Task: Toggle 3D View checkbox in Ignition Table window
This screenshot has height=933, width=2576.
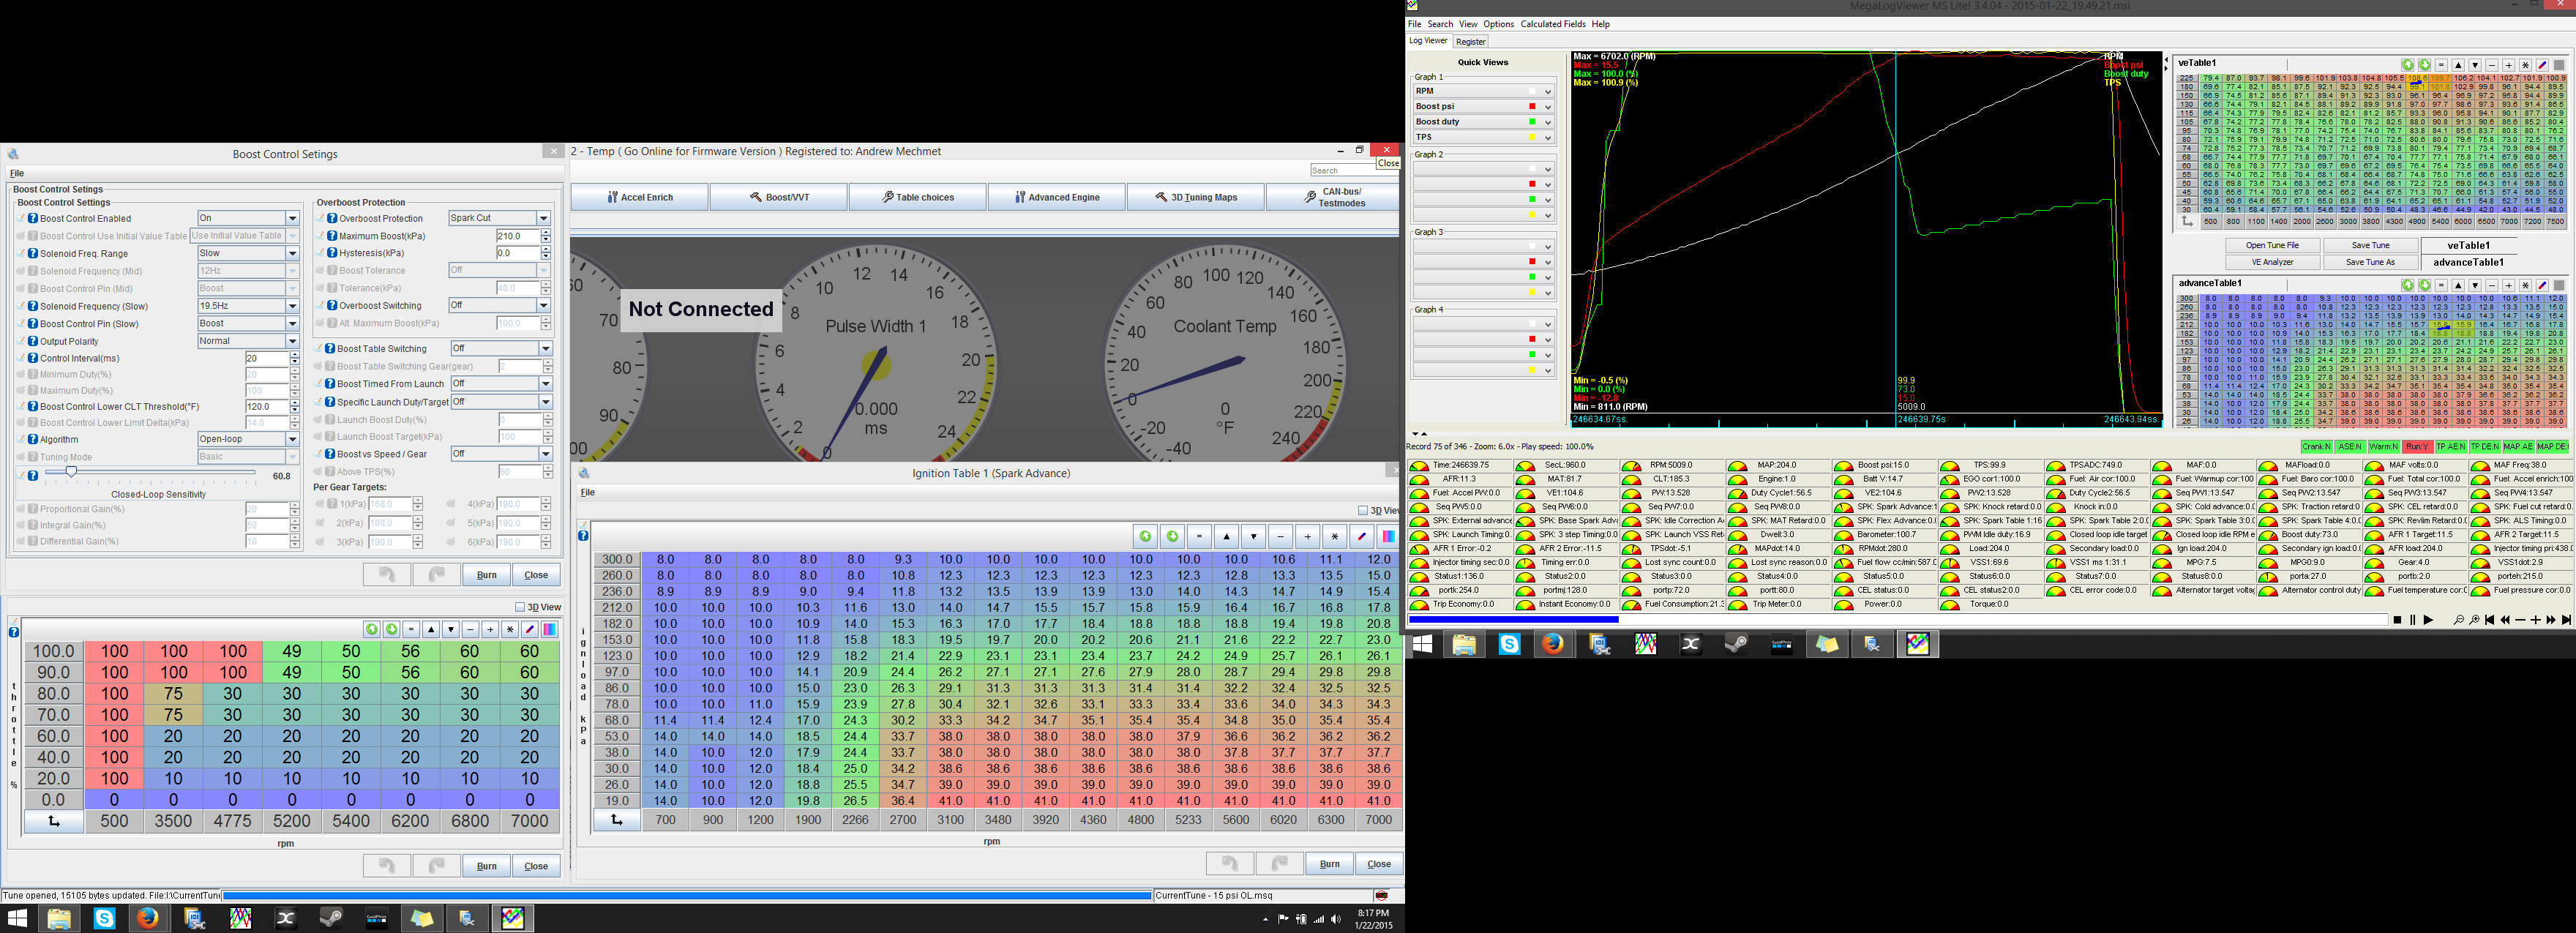Action: click(x=1363, y=510)
